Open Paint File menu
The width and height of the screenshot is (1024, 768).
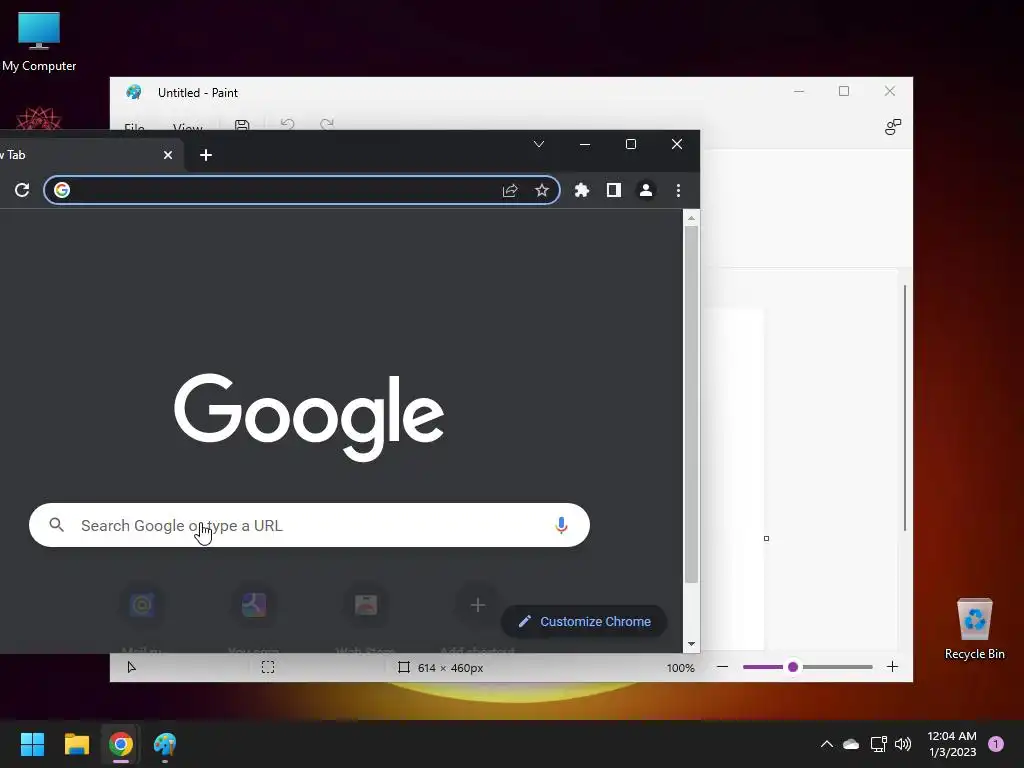coord(135,126)
